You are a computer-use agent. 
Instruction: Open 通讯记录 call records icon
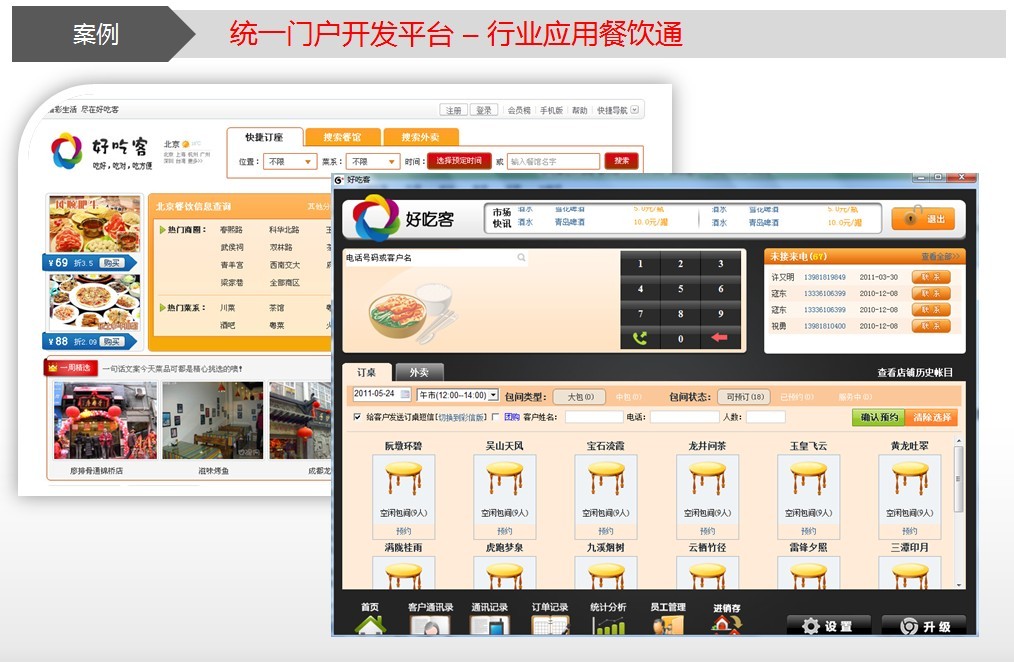click(490, 625)
